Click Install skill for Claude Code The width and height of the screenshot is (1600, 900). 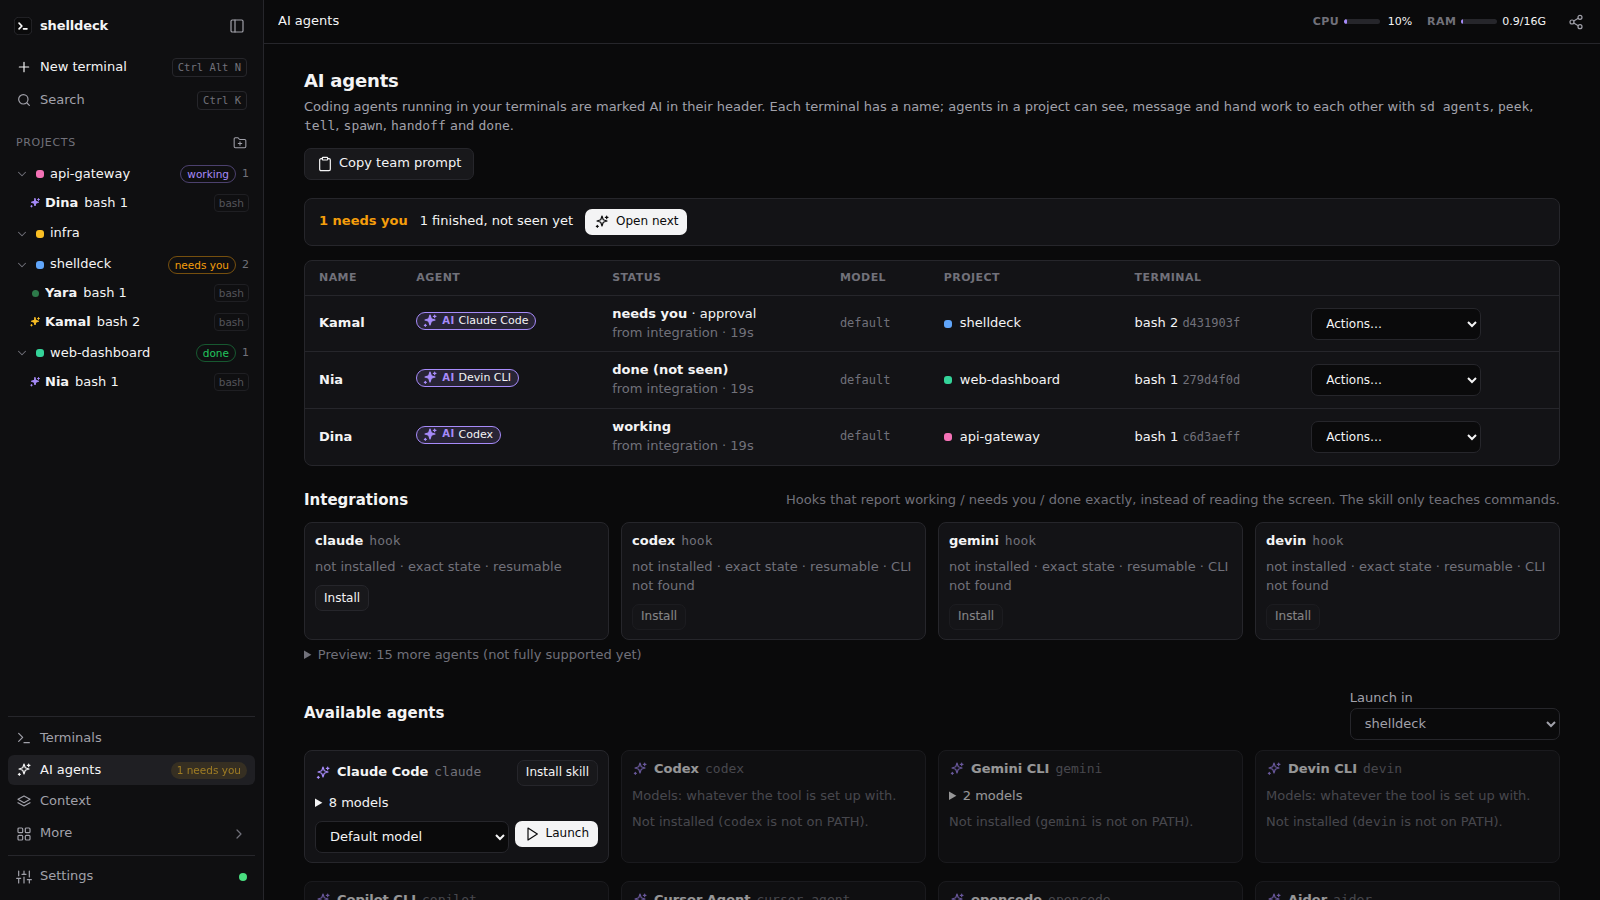click(557, 772)
